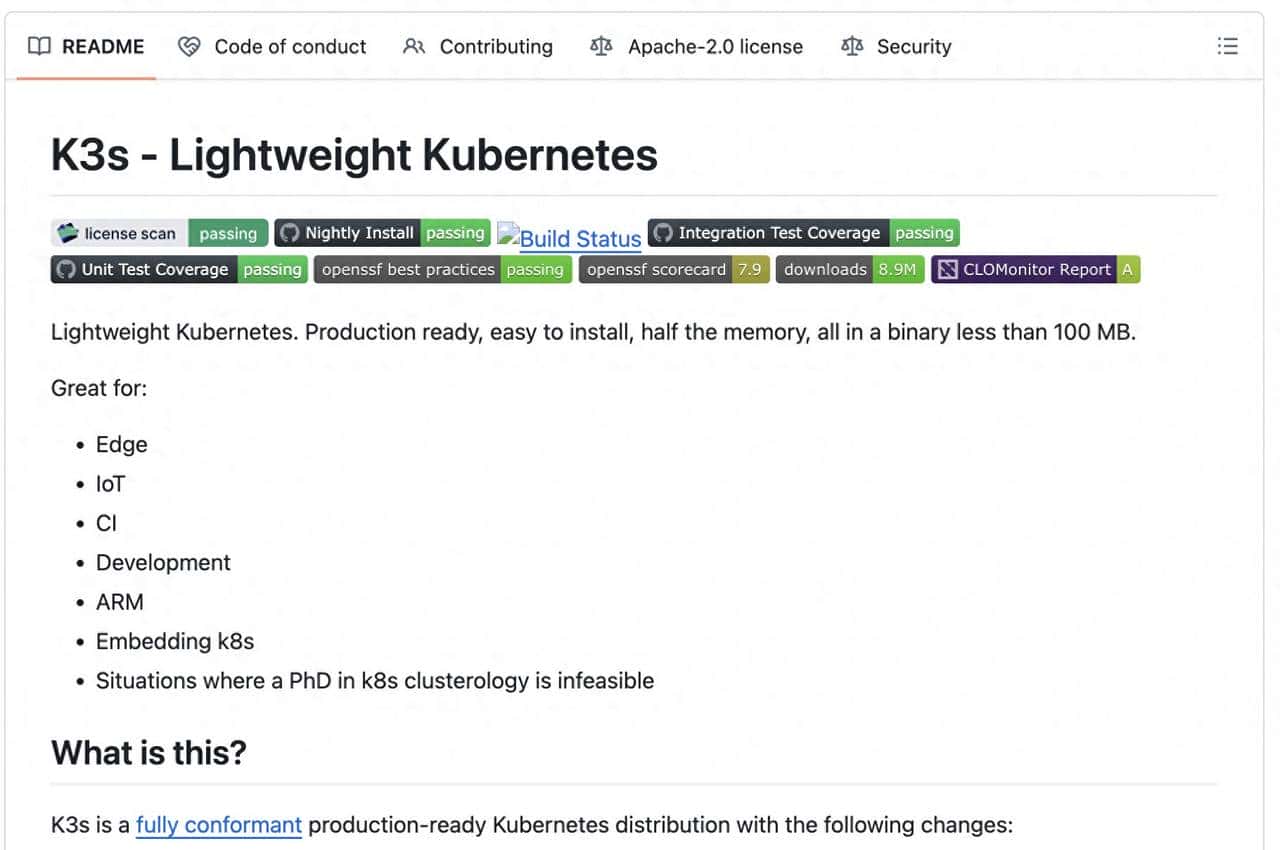Open the CLOMonitor Report badge
This screenshot has height=850, width=1280.
[1036, 269]
